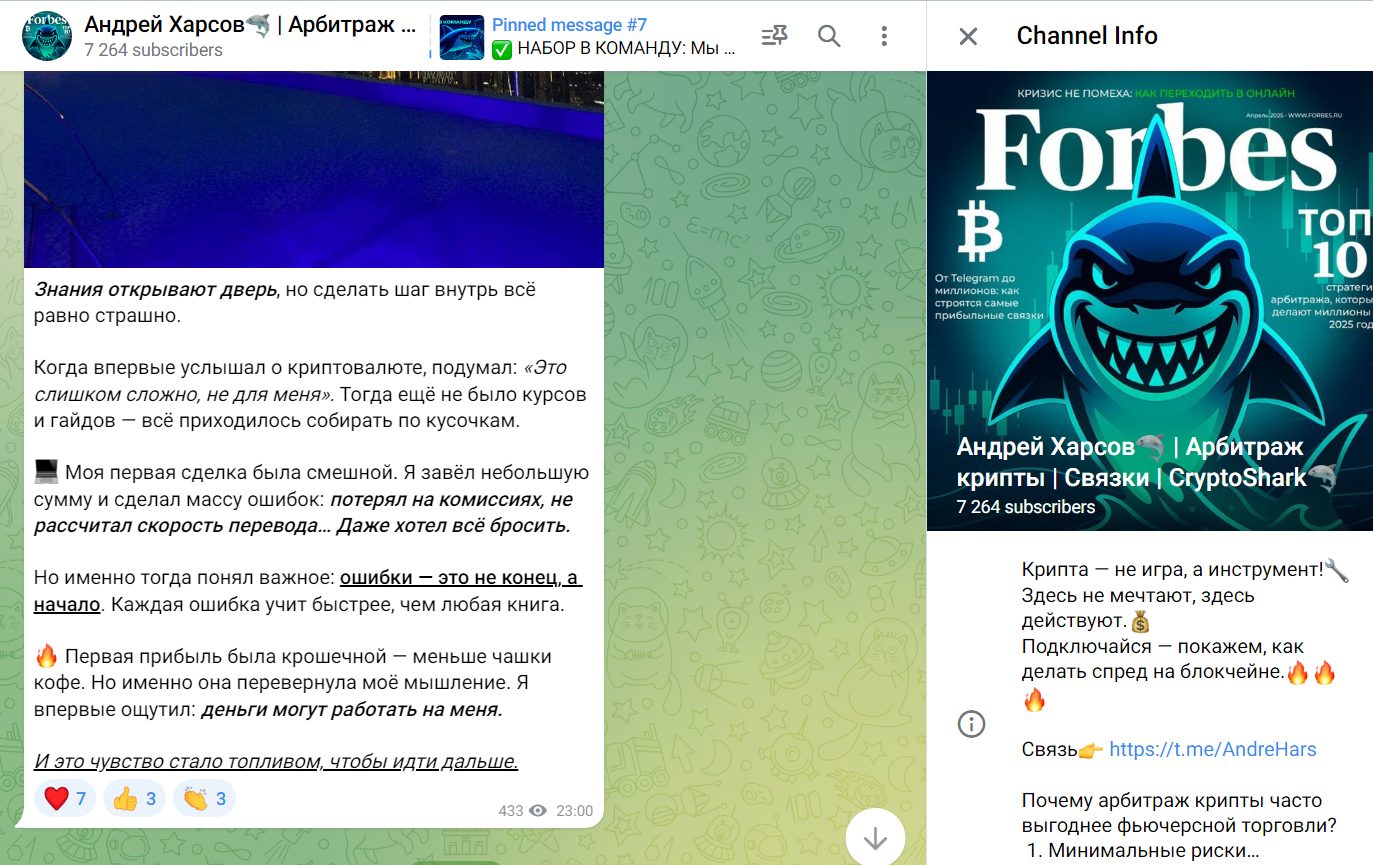
Task: Click the search icon in chat header
Action: (829, 36)
